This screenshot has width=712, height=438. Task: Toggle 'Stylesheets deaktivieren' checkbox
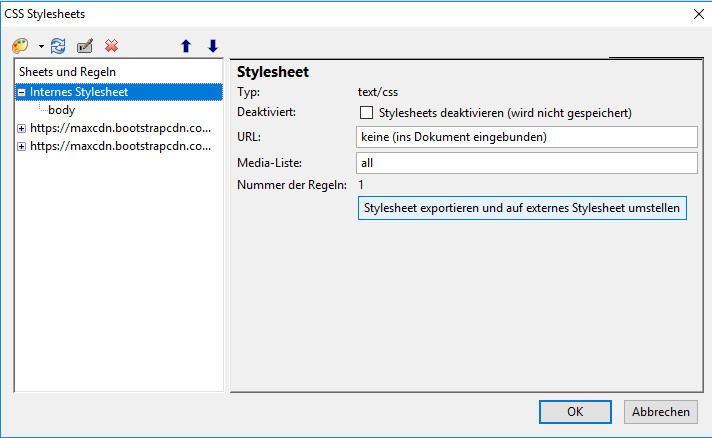pos(366,113)
